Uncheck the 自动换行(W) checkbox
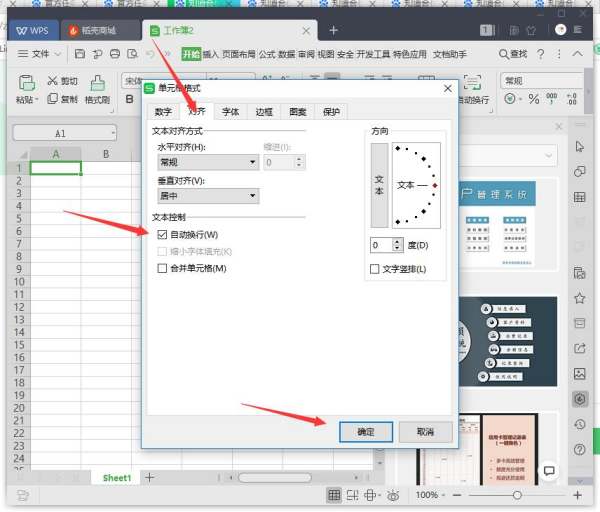 [162, 235]
